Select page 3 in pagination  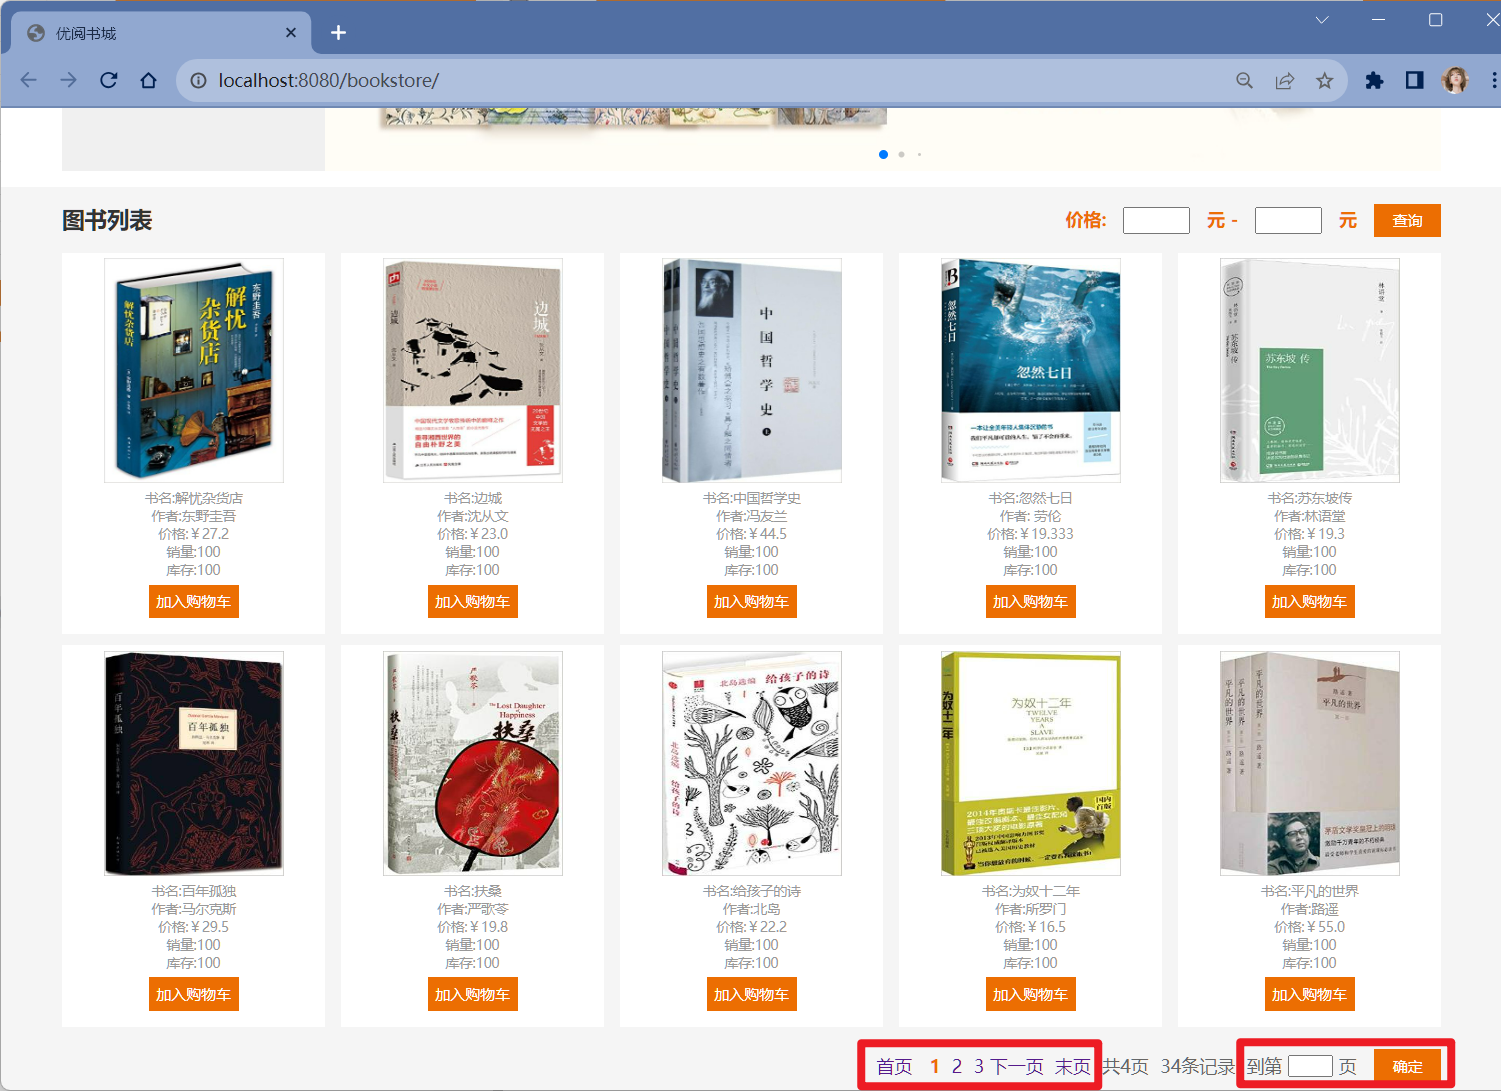click(x=979, y=1067)
